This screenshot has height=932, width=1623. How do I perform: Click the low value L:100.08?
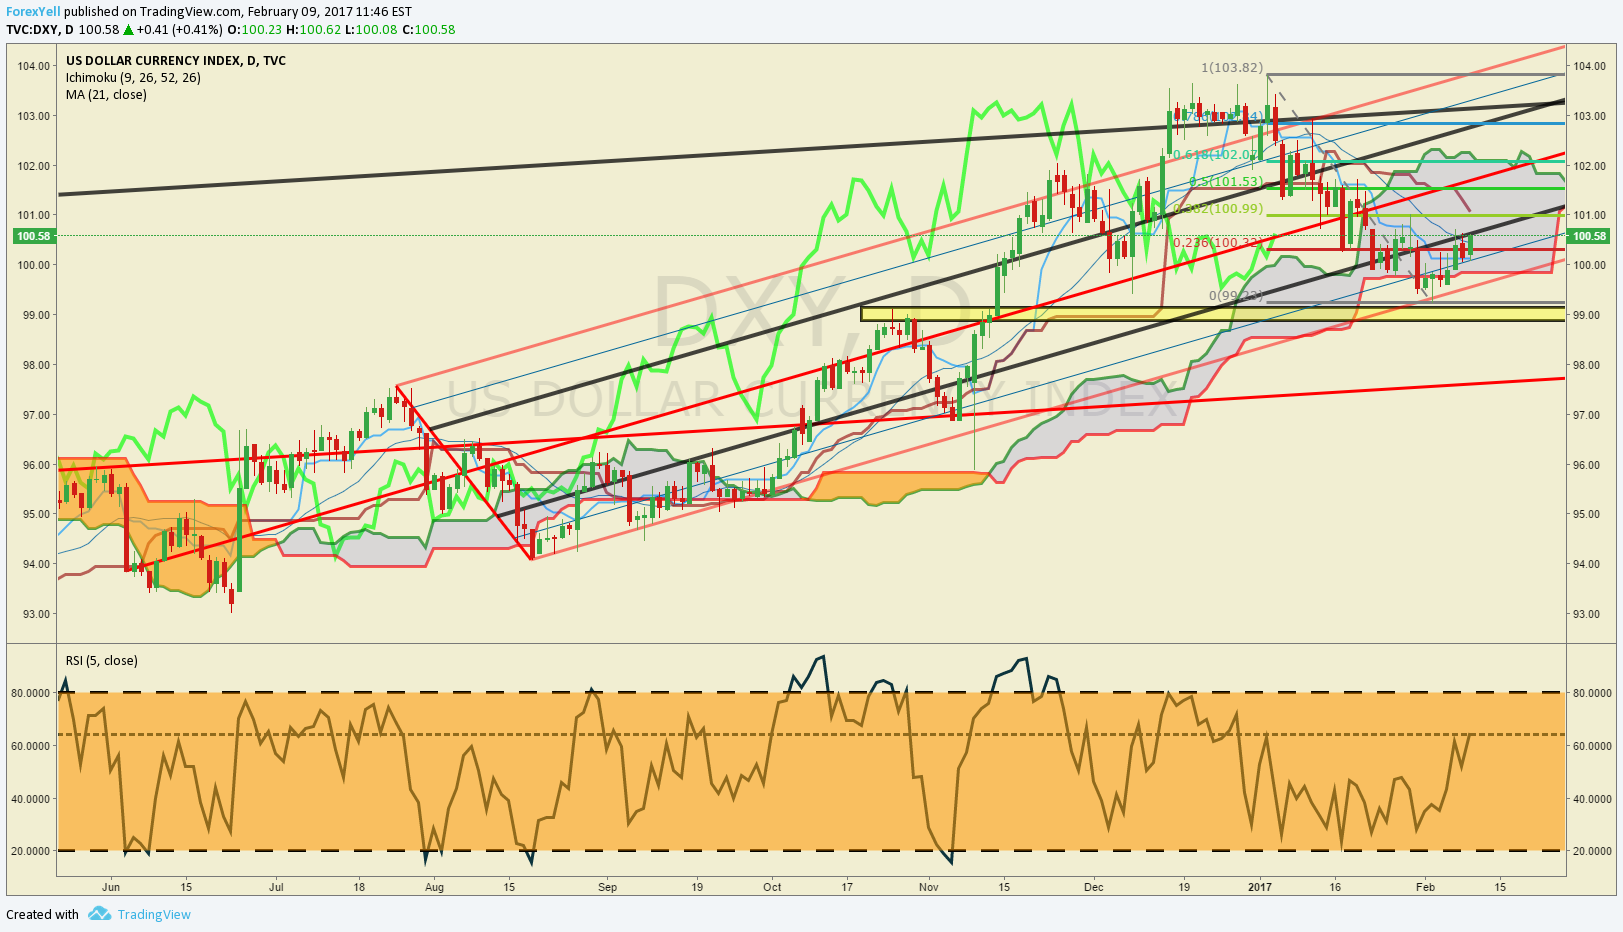click(370, 29)
